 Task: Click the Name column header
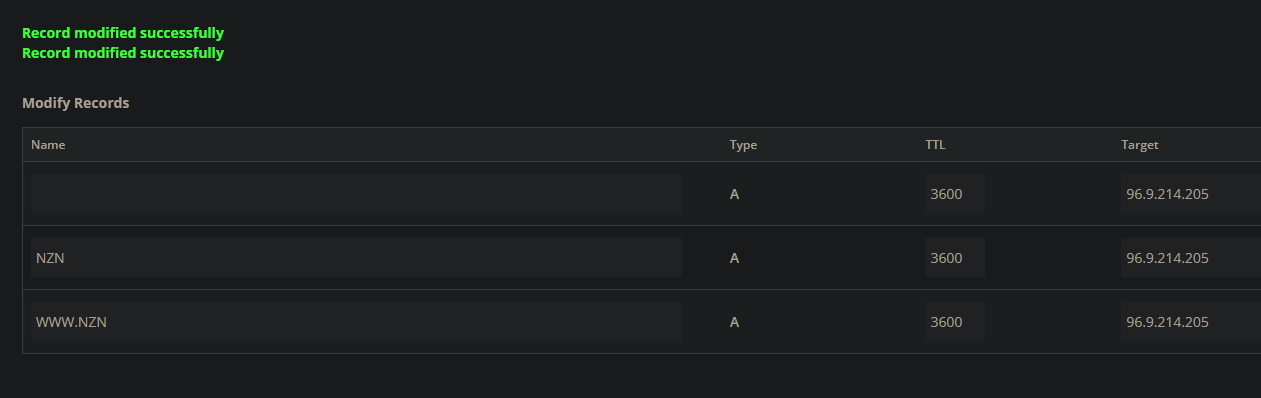point(48,145)
